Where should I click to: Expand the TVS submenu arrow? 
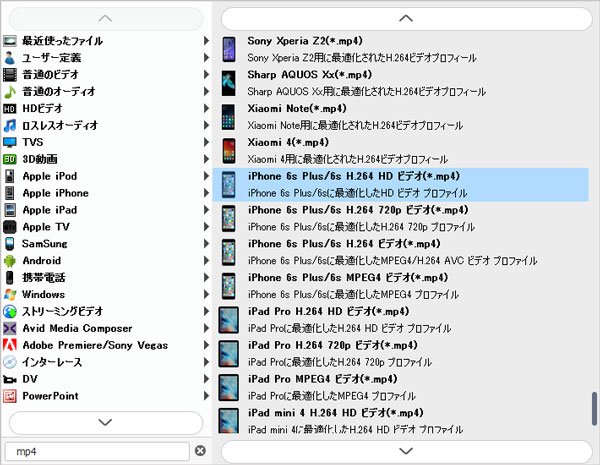[206, 142]
